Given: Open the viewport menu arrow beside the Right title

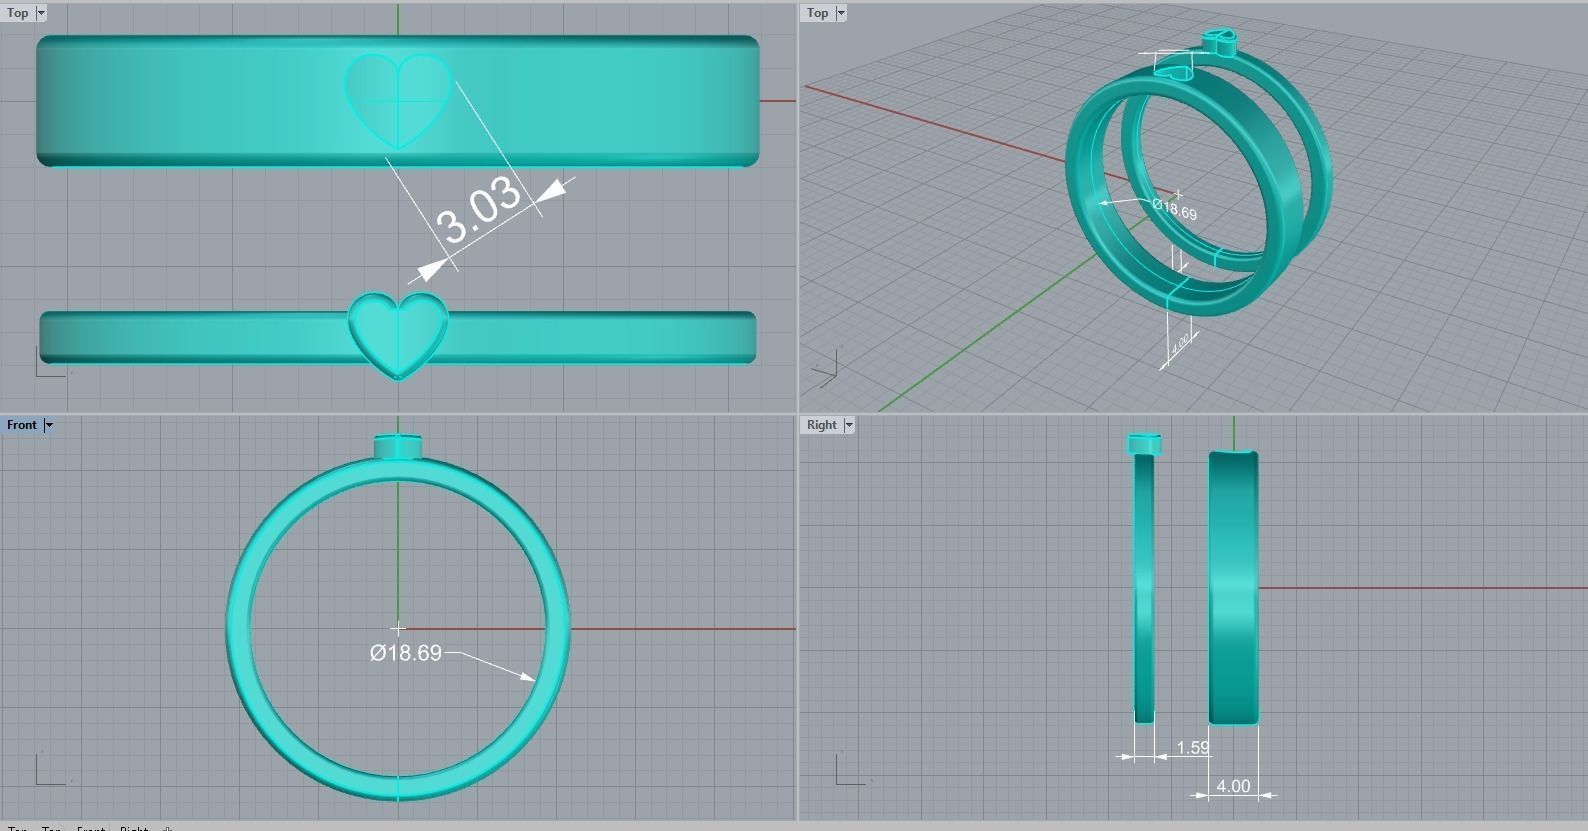Looking at the screenshot, I should [849, 425].
